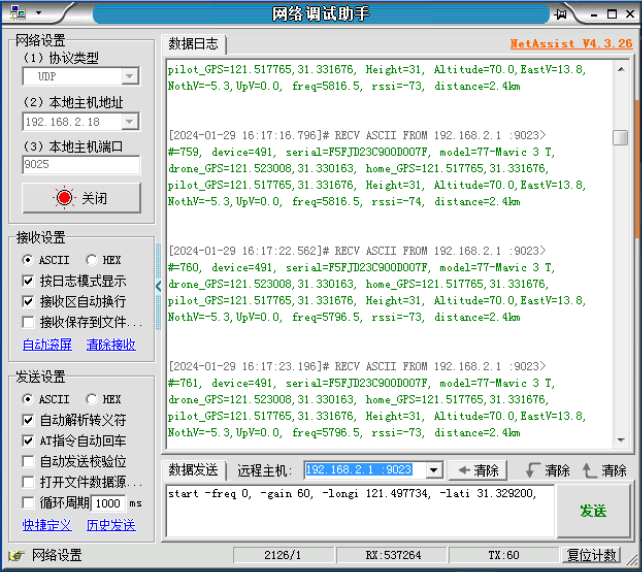Image resolution: width=643 pixels, height=572 pixels.
Task: Select HEX radio in 接收设置
Action: pyautogui.click(x=91, y=260)
